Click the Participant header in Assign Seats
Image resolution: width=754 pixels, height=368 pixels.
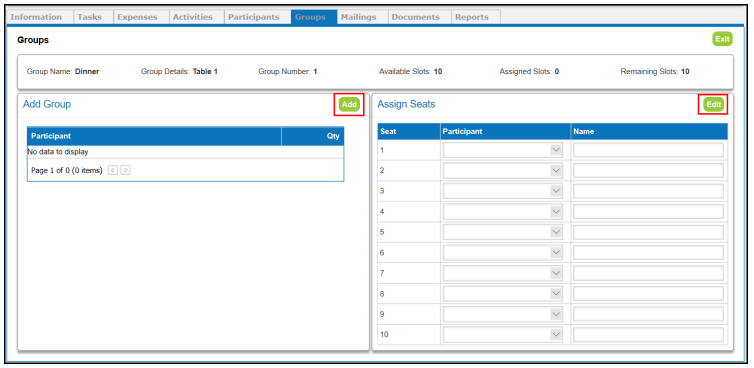[505, 131]
